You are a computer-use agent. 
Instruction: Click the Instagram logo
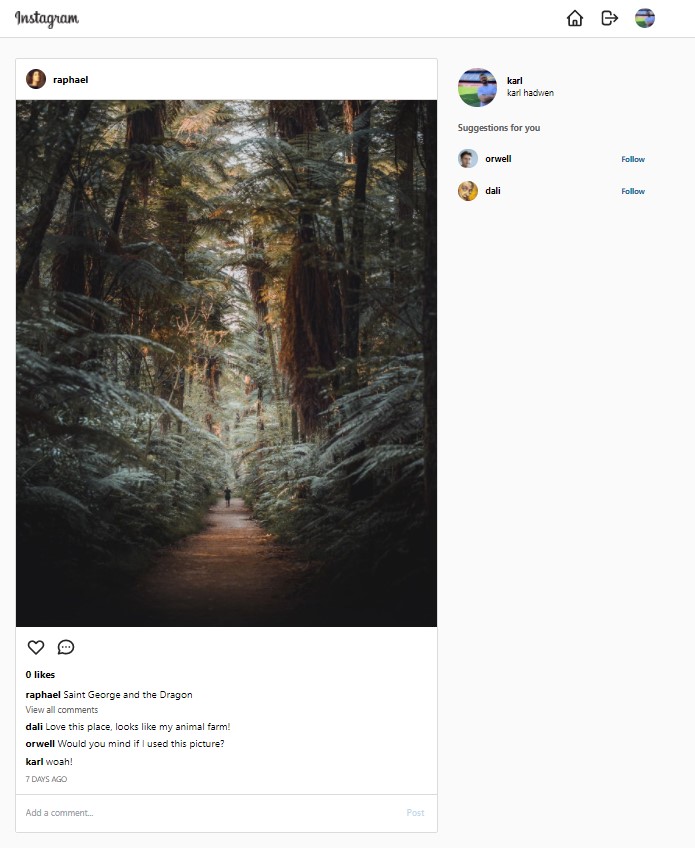tap(47, 18)
